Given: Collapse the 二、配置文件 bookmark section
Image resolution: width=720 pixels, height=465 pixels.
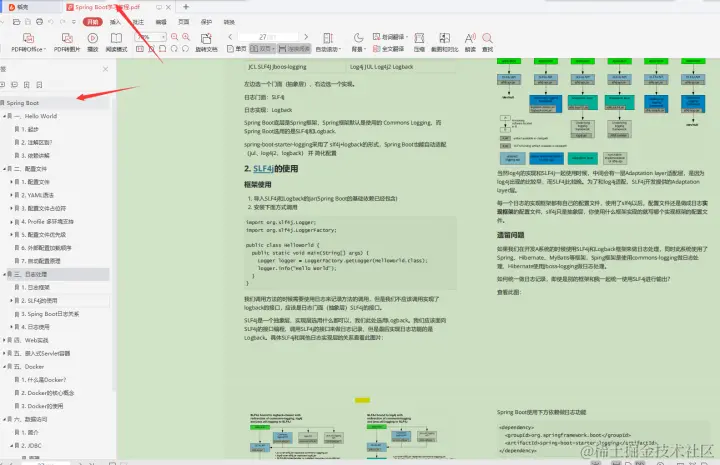Looking at the screenshot, I should 4,169.
